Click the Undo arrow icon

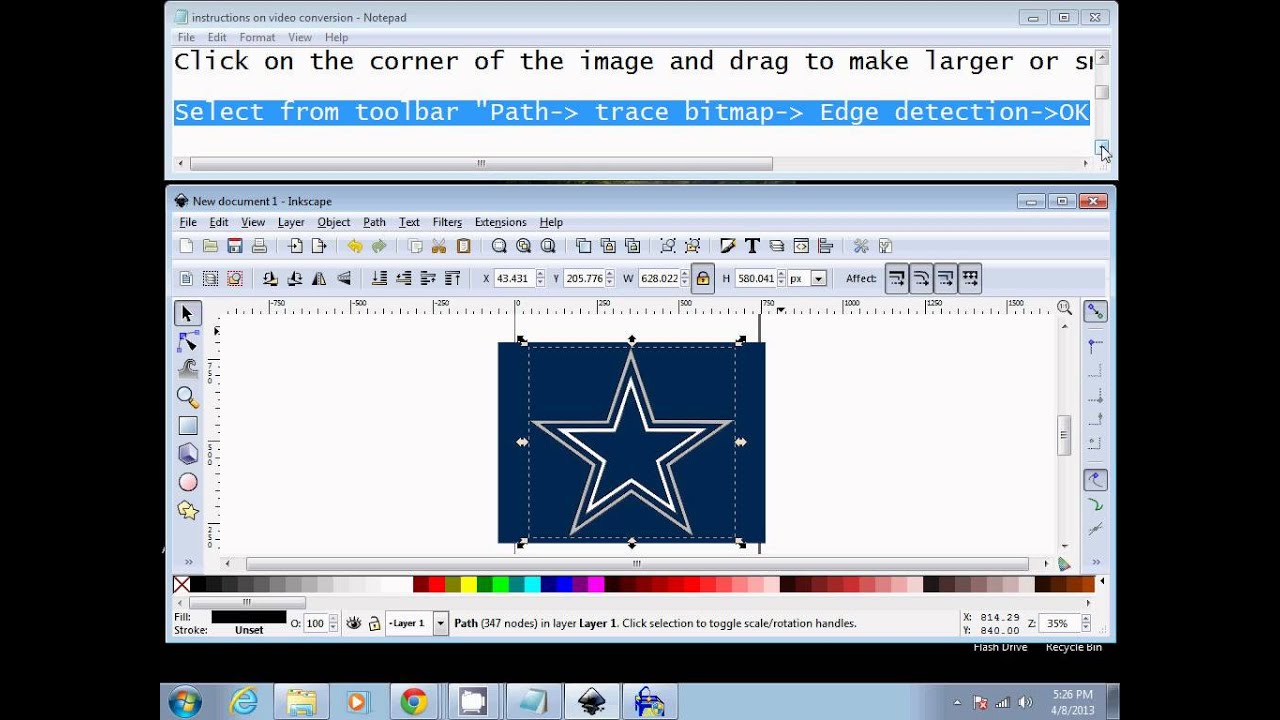click(x=354, y=246)
